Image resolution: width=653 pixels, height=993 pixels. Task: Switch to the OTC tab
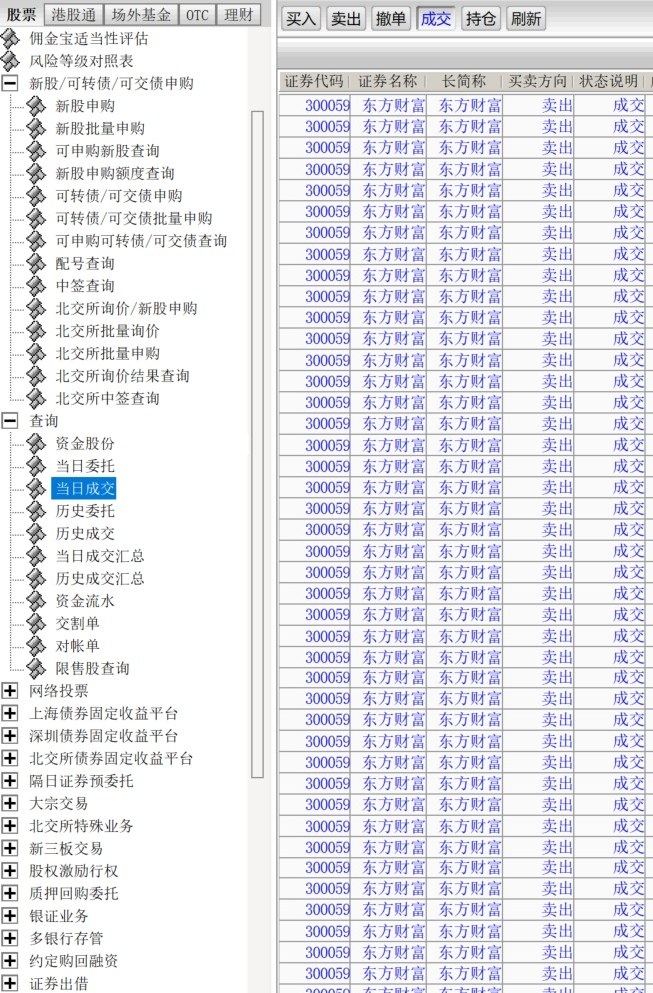pyautogui.click(x=197, y=15)
